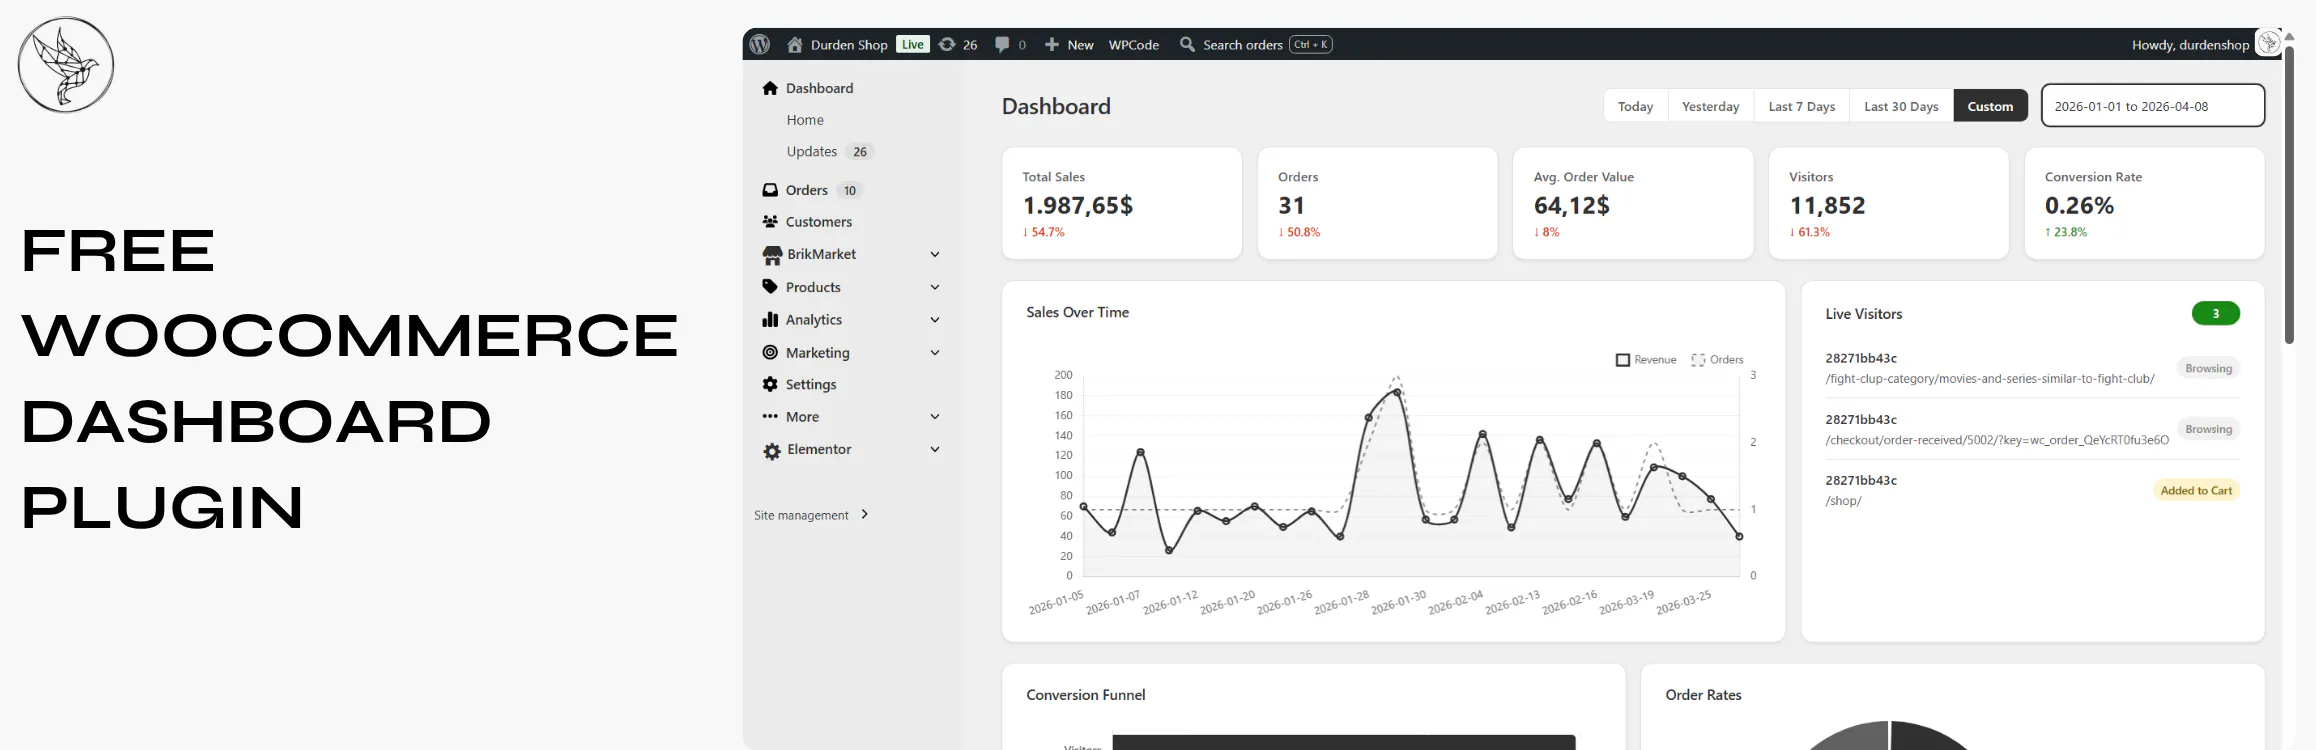Switch to Last 7 Days range
Viewport: 2316px width, 750px height.
pos(1802,106)
